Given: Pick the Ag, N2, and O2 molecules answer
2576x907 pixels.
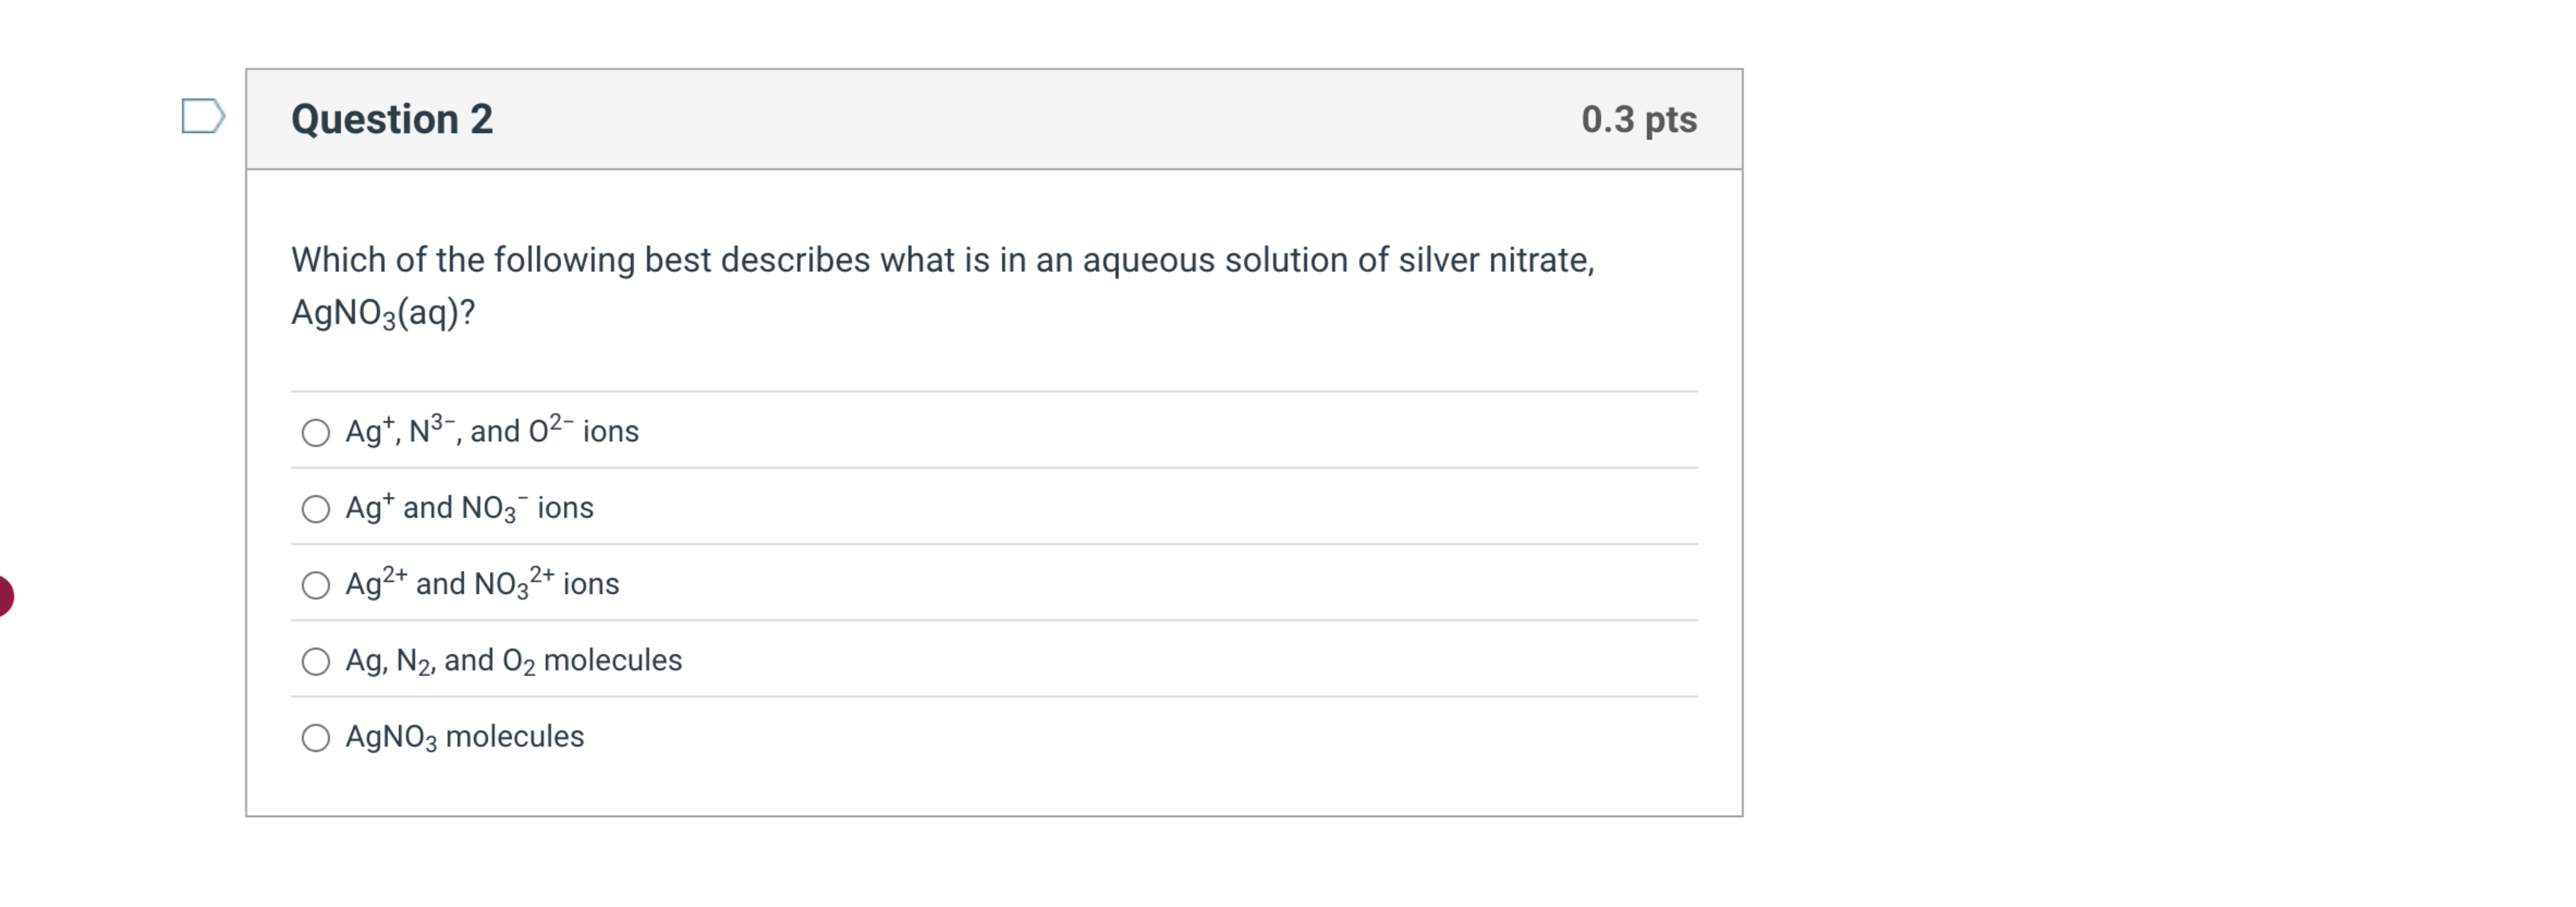Looking at the screenshot, I should coord(315,661).
